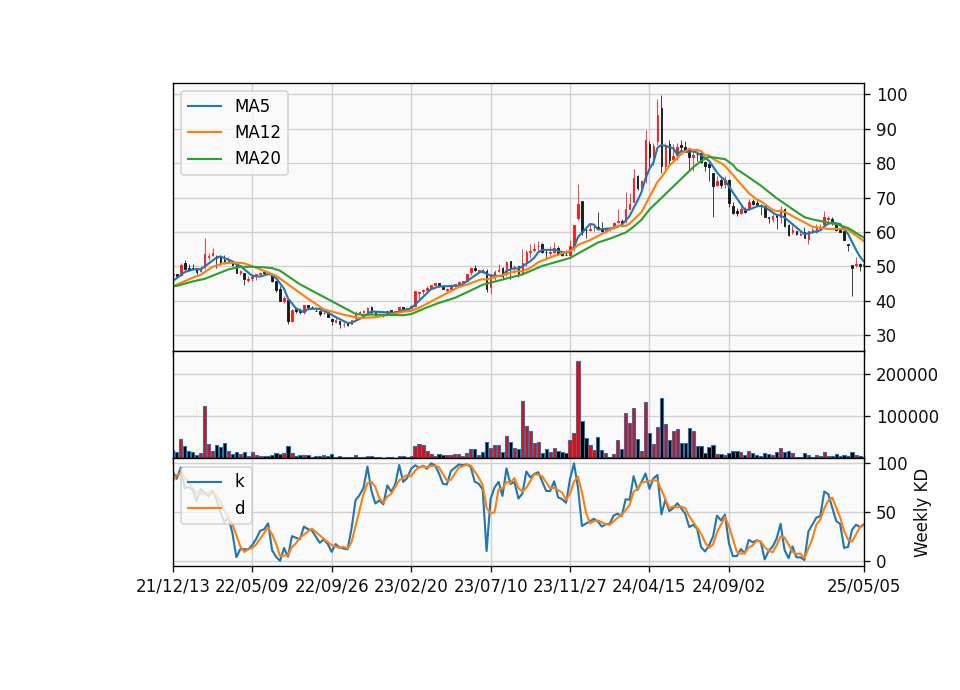This screenshot has width=960, height=690.
Task: Click the MA12 legend label
Action: pyautogui.click(x=257, y=132)
